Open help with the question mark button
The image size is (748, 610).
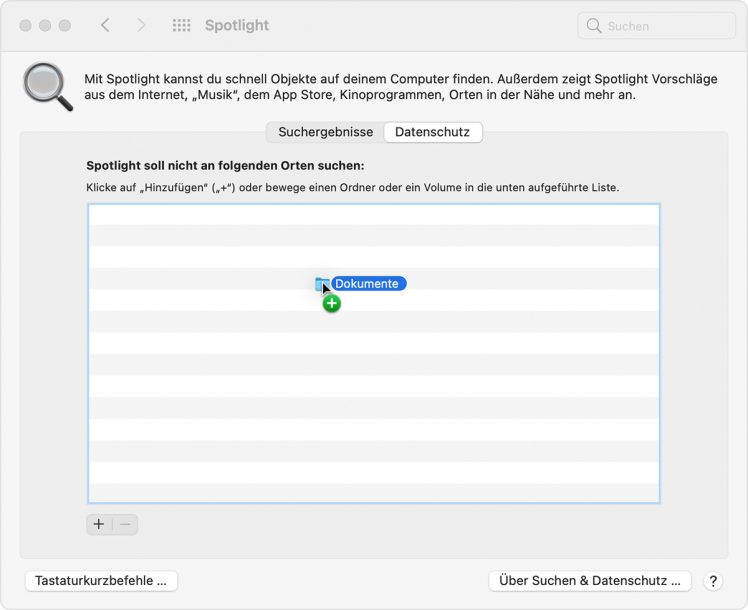[x=713, y=581]
